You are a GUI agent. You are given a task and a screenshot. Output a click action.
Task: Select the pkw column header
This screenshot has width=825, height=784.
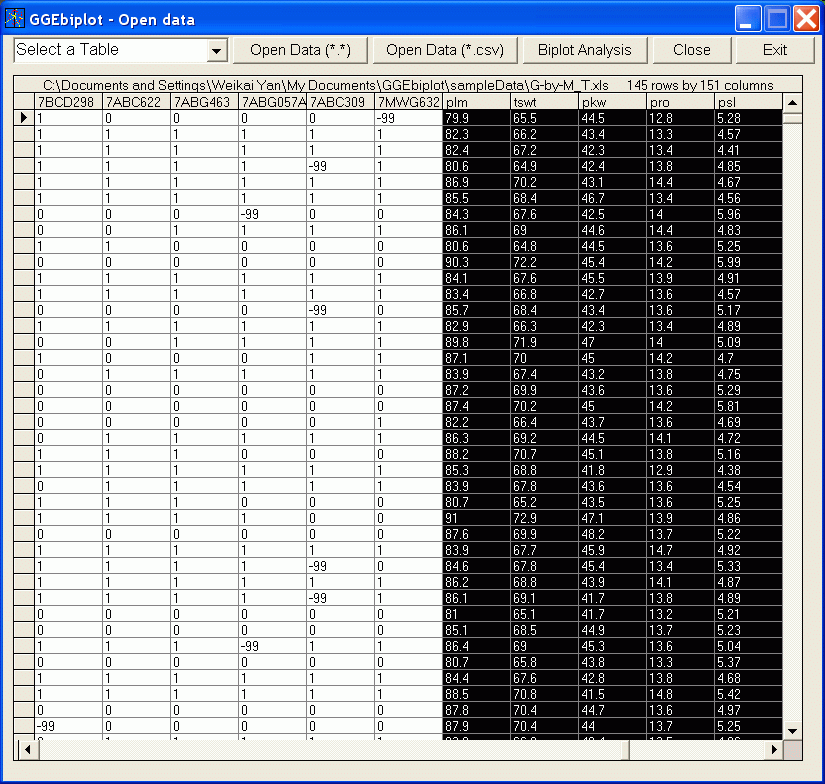(612, 102)
